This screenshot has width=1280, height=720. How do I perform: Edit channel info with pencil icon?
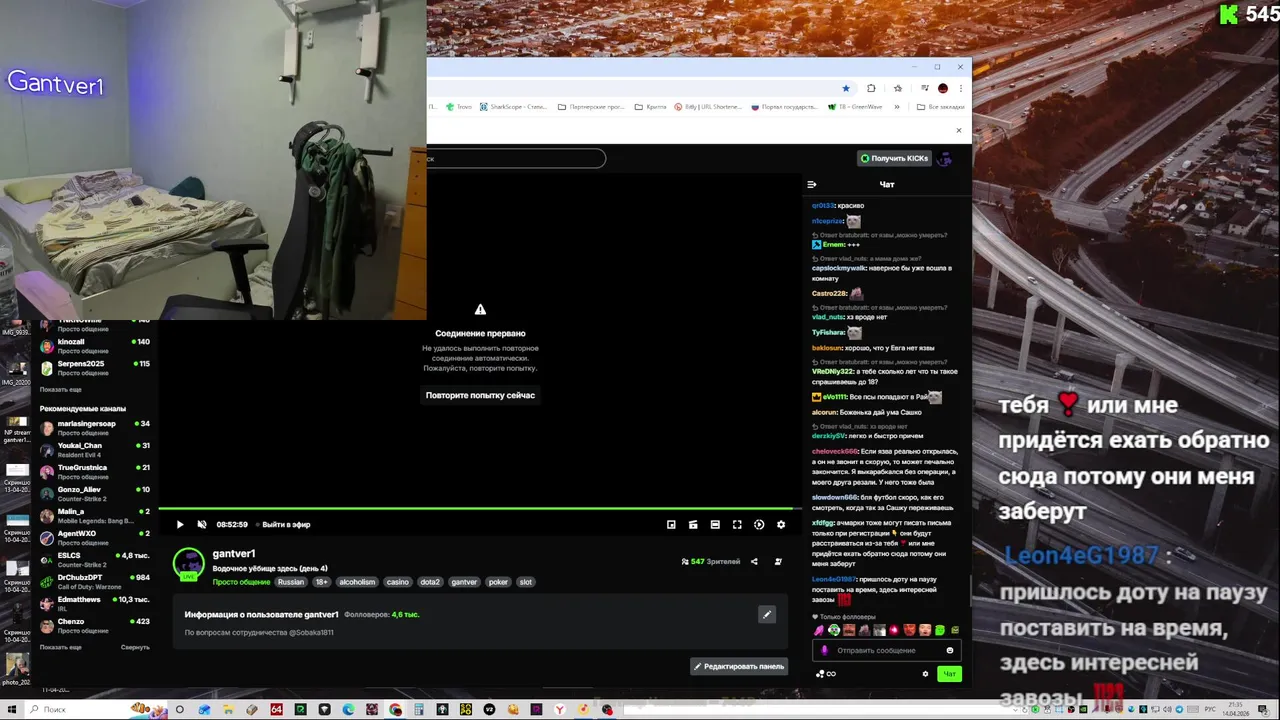pyautogui.click(x=767, y=614)
